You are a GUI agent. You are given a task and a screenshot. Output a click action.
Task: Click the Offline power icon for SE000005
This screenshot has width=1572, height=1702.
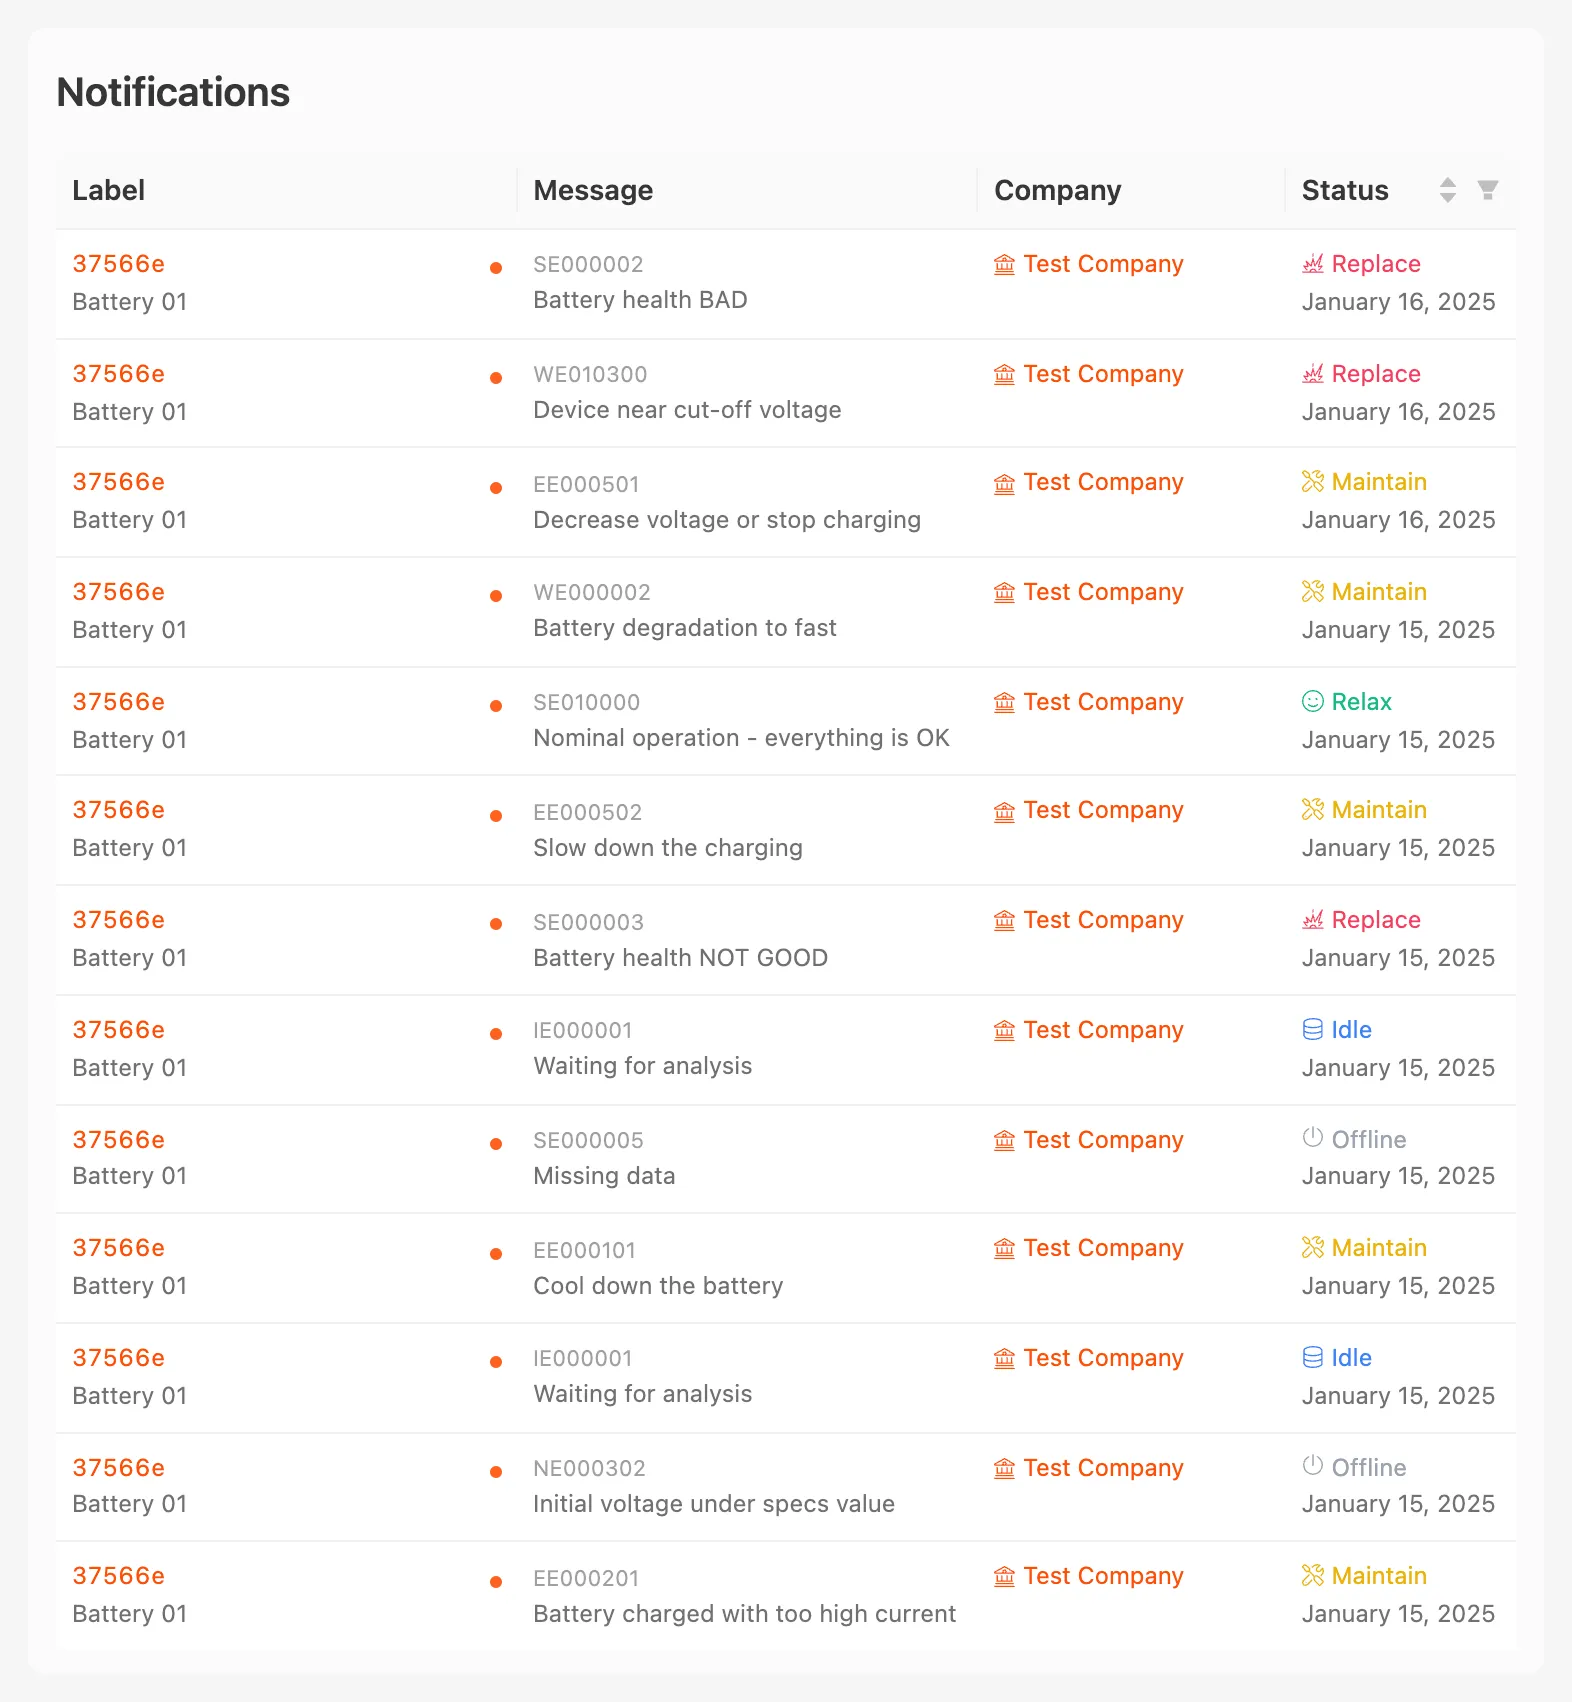pos(1313,1138)
